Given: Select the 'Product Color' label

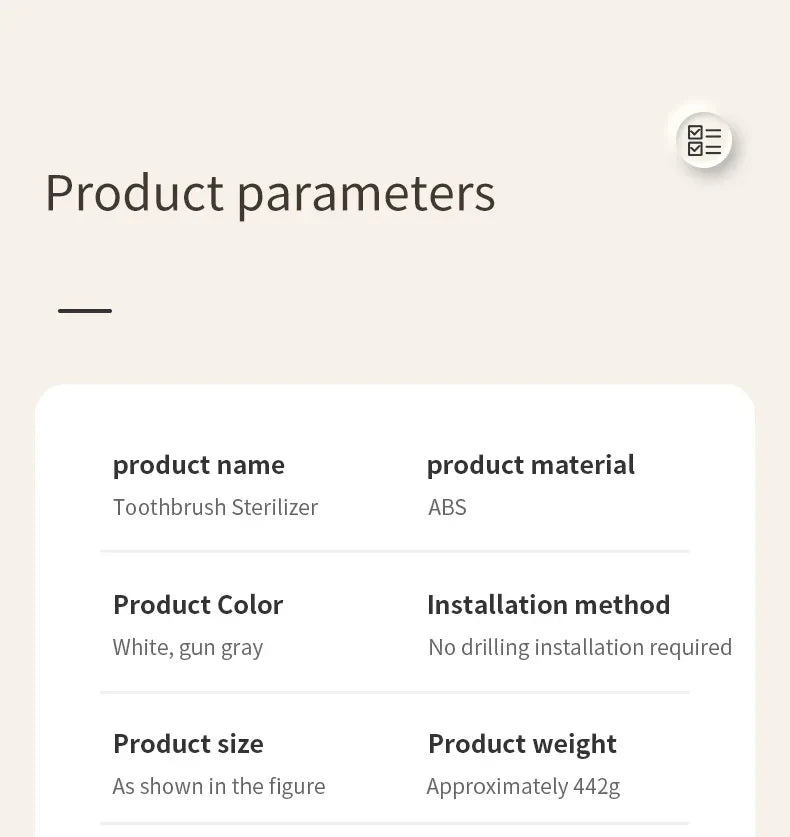Looking at the screenshot, I should pos(198,605).
